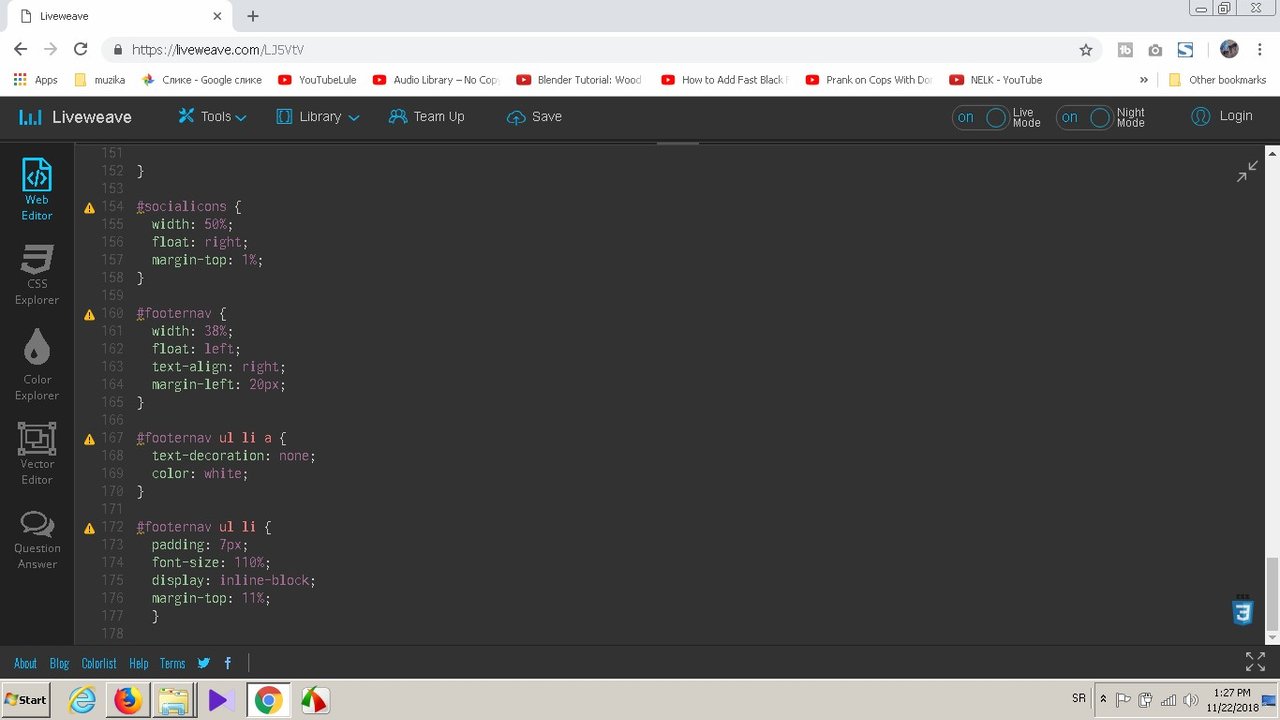The width and height of the screenshot is (1280, 720).
Task: Click the Save menu item
Action: point(534,117)
